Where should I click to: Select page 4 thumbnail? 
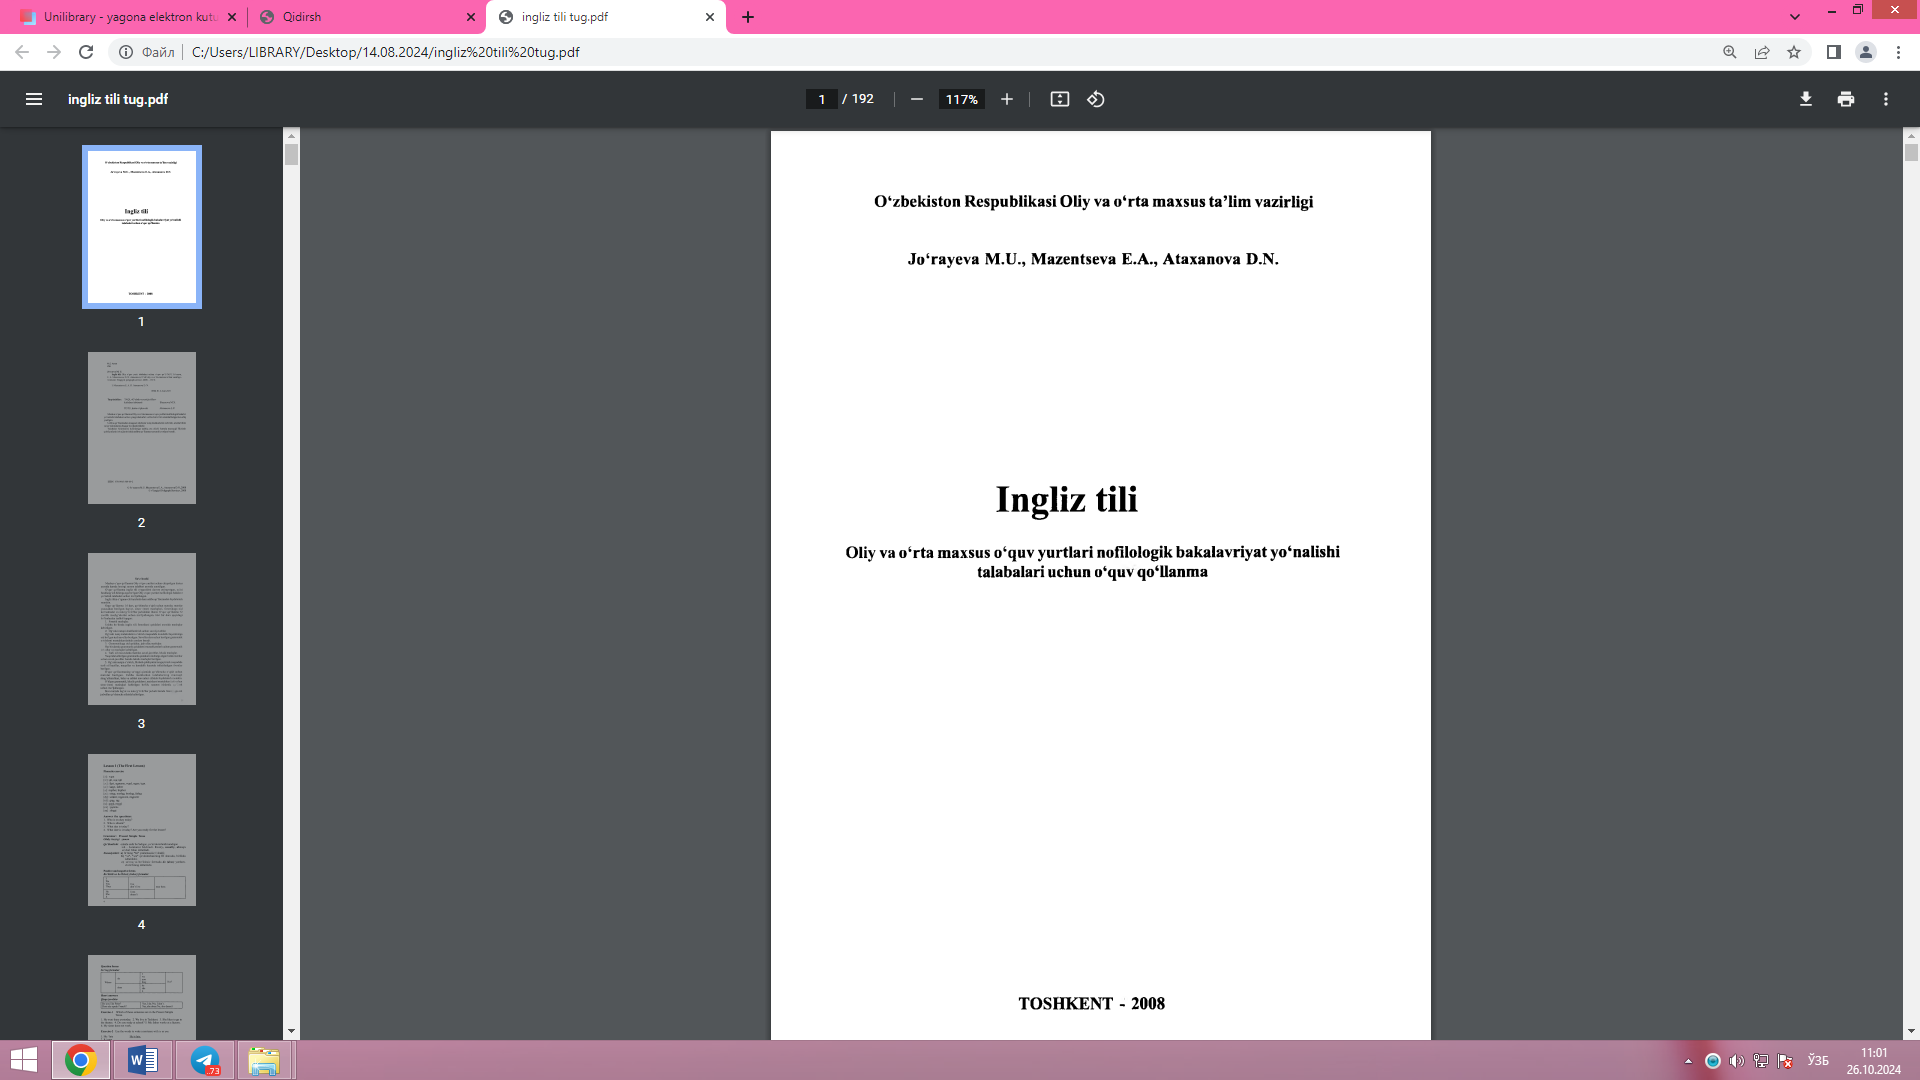point(142,830)
